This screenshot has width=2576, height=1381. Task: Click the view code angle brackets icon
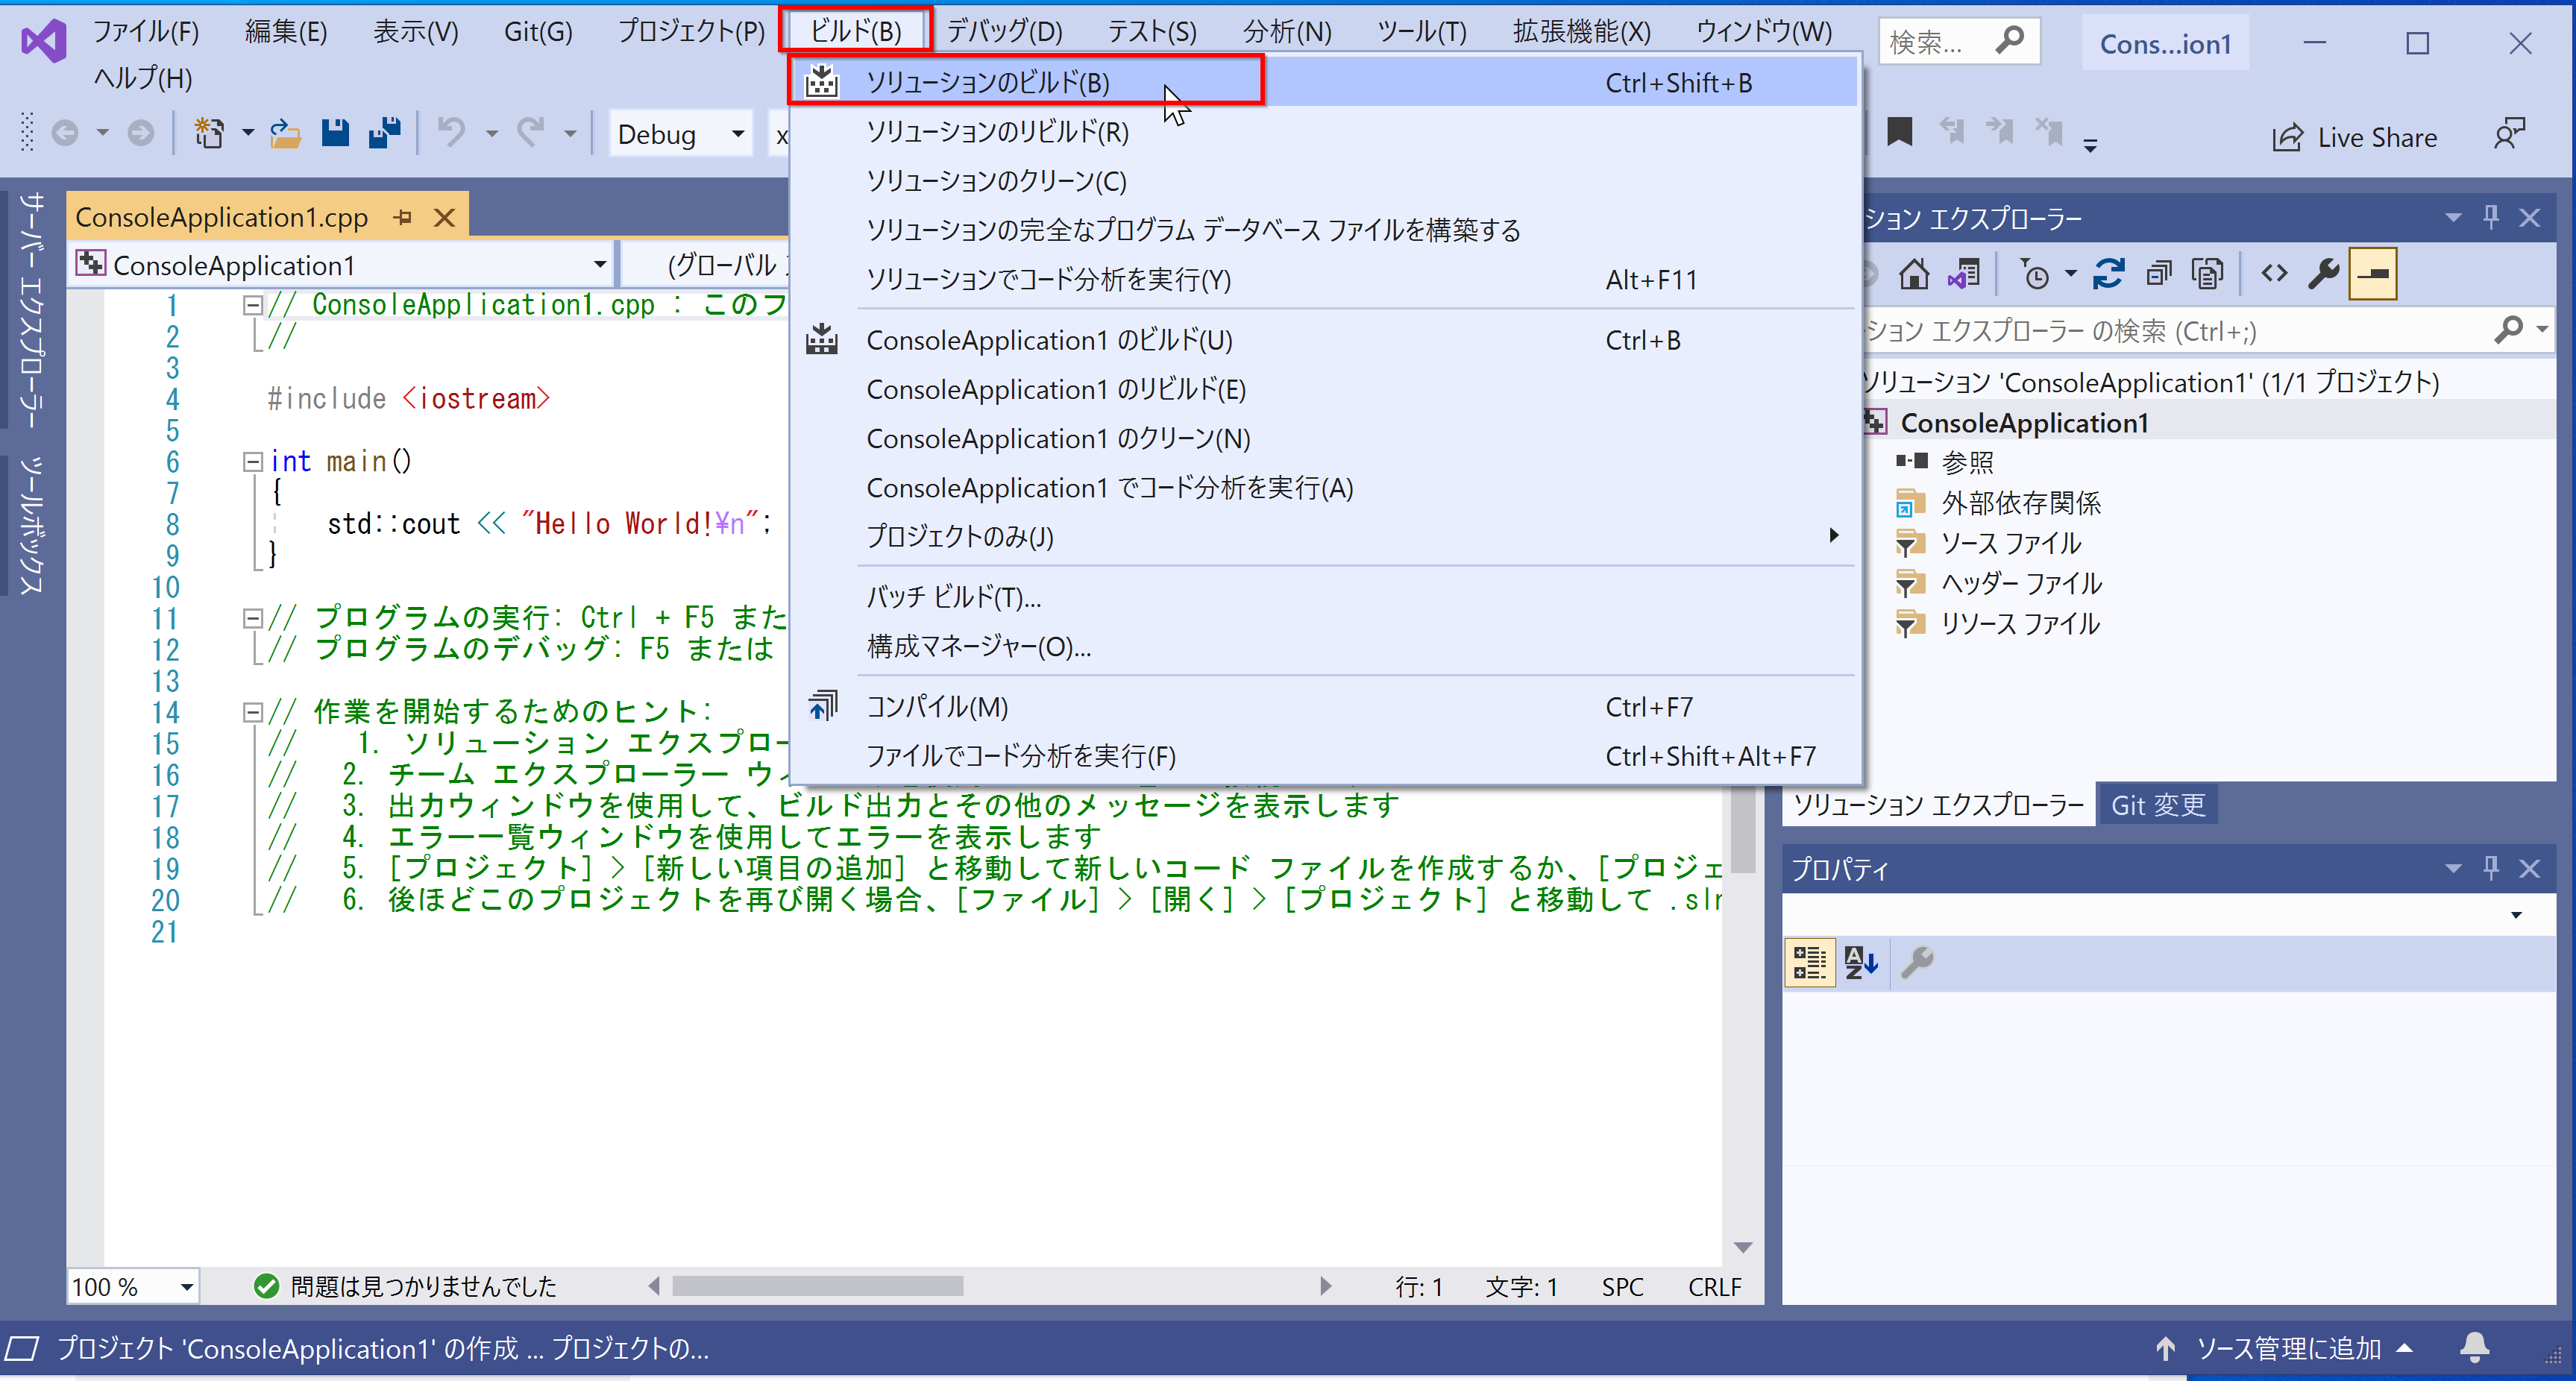2274,273
